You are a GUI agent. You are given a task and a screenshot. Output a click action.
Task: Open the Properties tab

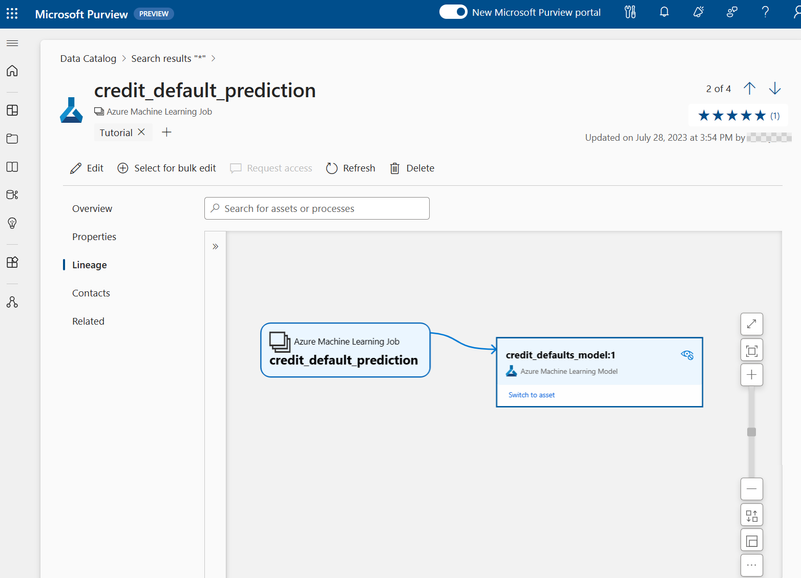coord(94,237)
